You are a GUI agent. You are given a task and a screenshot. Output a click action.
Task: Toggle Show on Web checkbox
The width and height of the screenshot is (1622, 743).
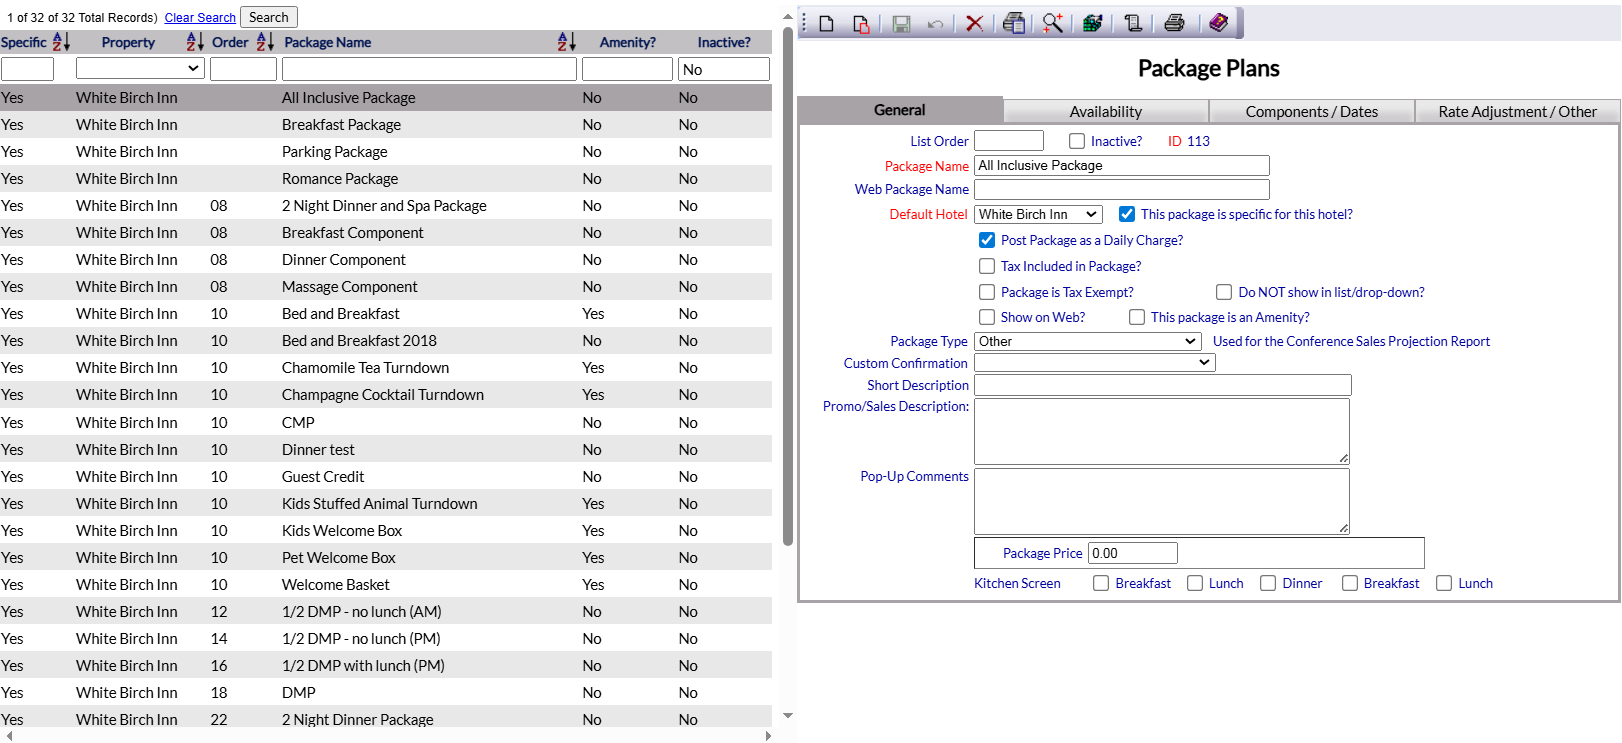(x=987, y=317)
